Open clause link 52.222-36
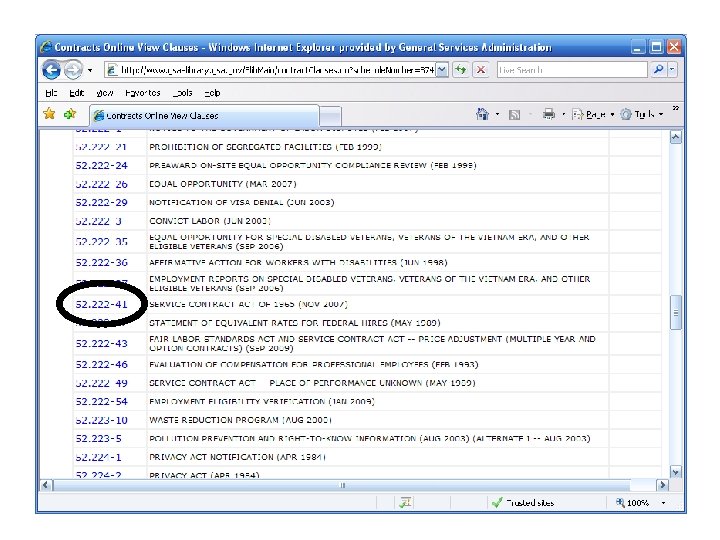The height and width of the screenshot is (540, 720). [101, 263]
